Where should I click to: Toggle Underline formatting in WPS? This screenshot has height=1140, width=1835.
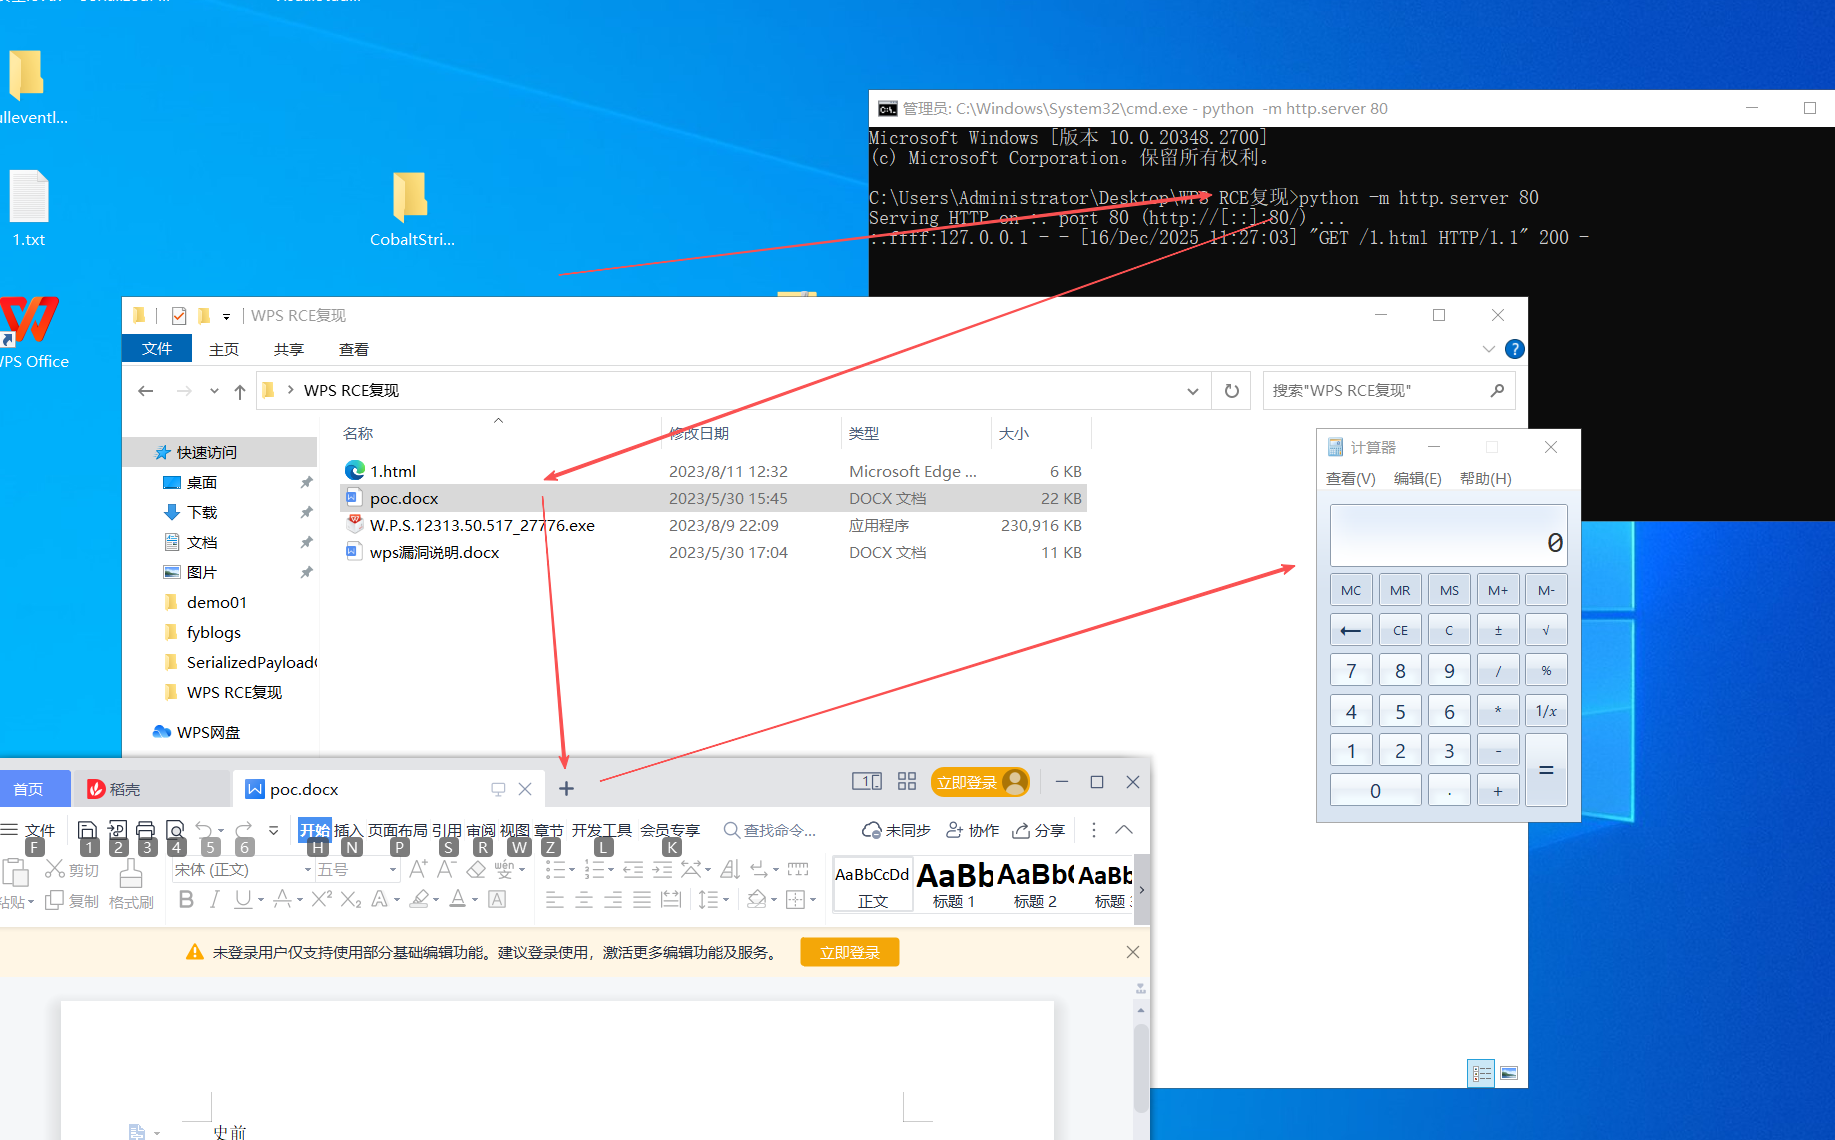pyautogui.click(x=242, y=899)
